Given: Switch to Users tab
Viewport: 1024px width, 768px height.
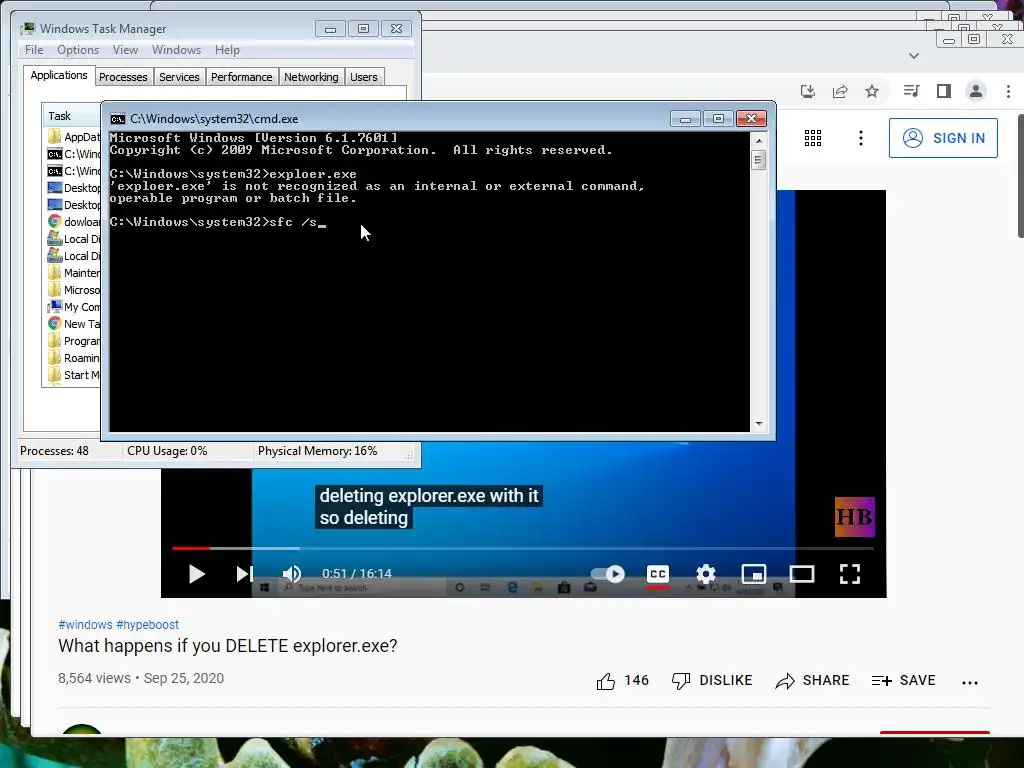Looking at the screenshot, I should 364,77.
